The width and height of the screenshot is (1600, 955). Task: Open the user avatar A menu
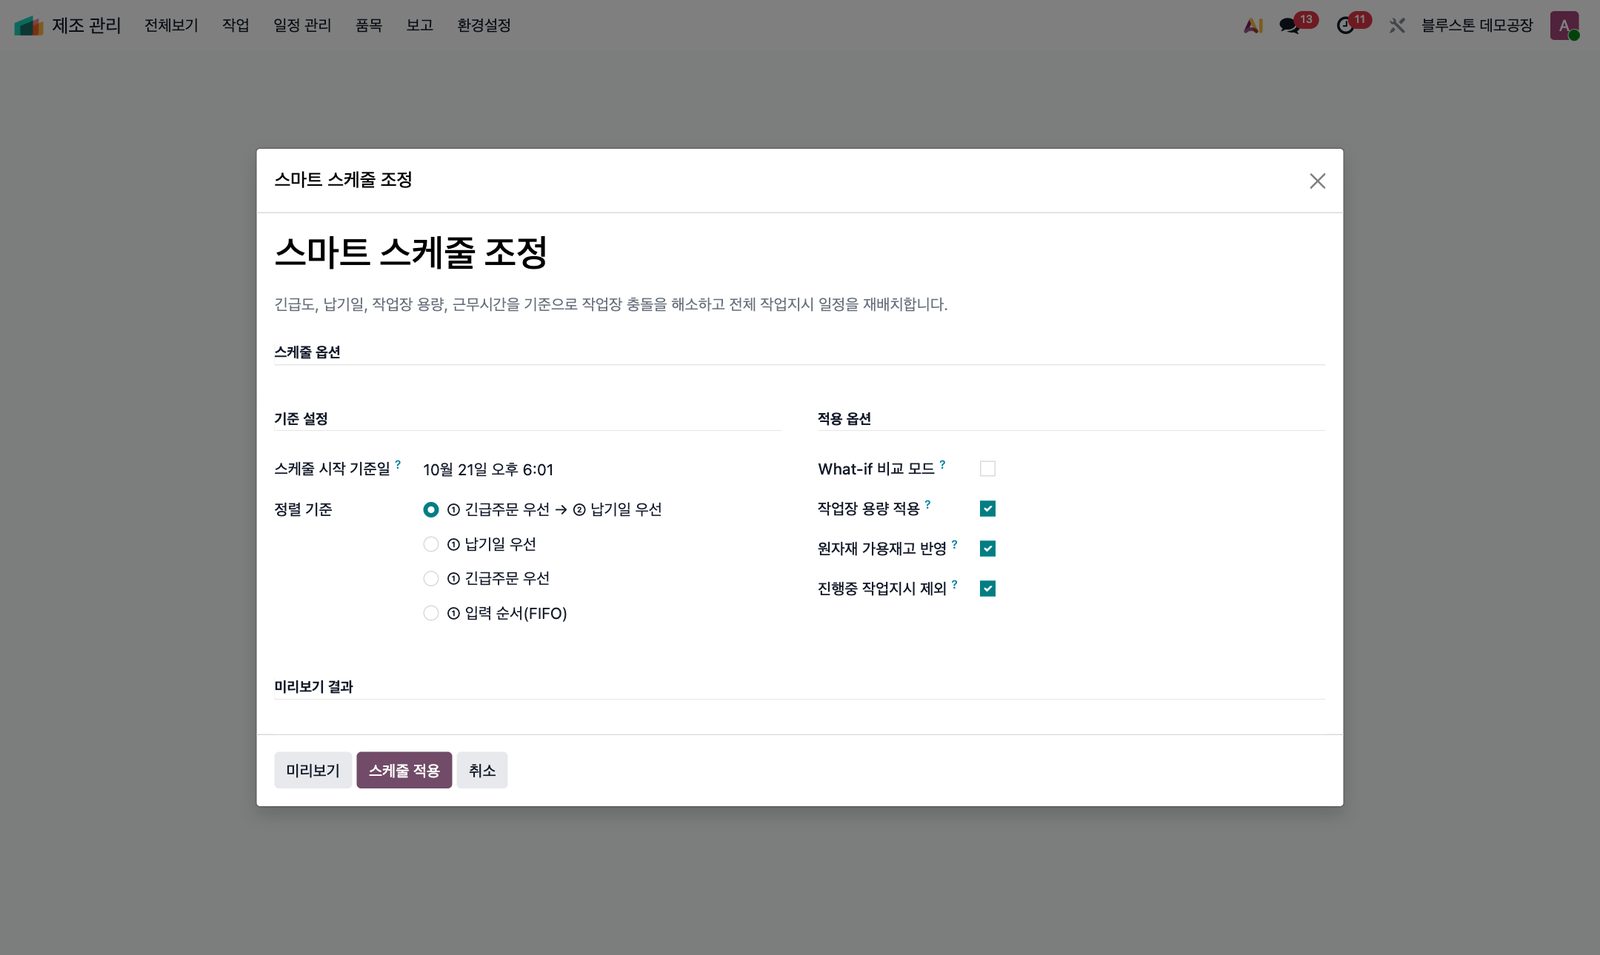click(x=1564, y=26)
